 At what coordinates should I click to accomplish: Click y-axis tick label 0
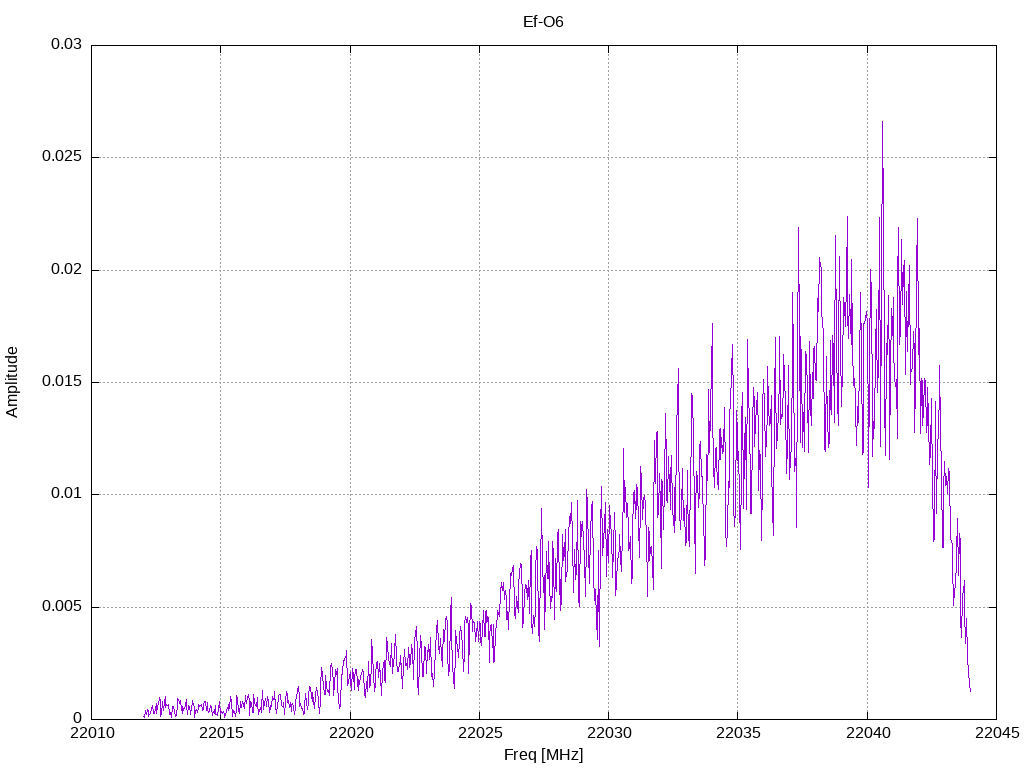(78, 719)
